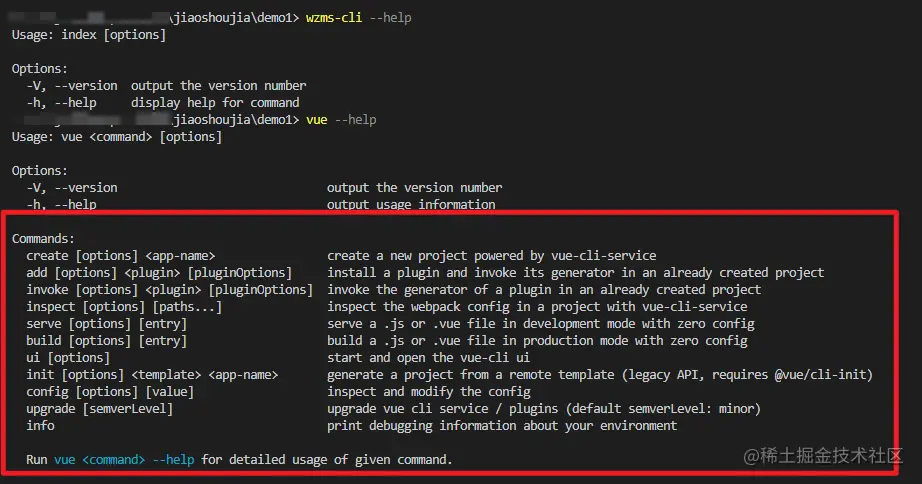Click 'create [options] <app-name>' command

(121, 256)
